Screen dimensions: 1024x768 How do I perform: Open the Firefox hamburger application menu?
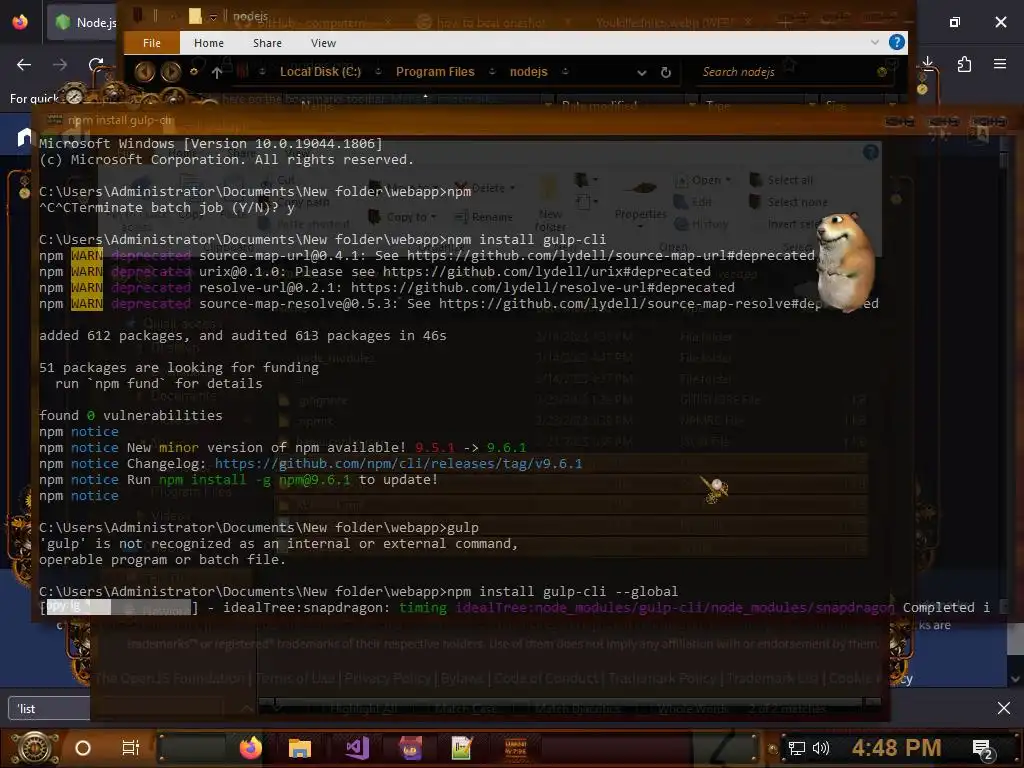click(1000, 64)
